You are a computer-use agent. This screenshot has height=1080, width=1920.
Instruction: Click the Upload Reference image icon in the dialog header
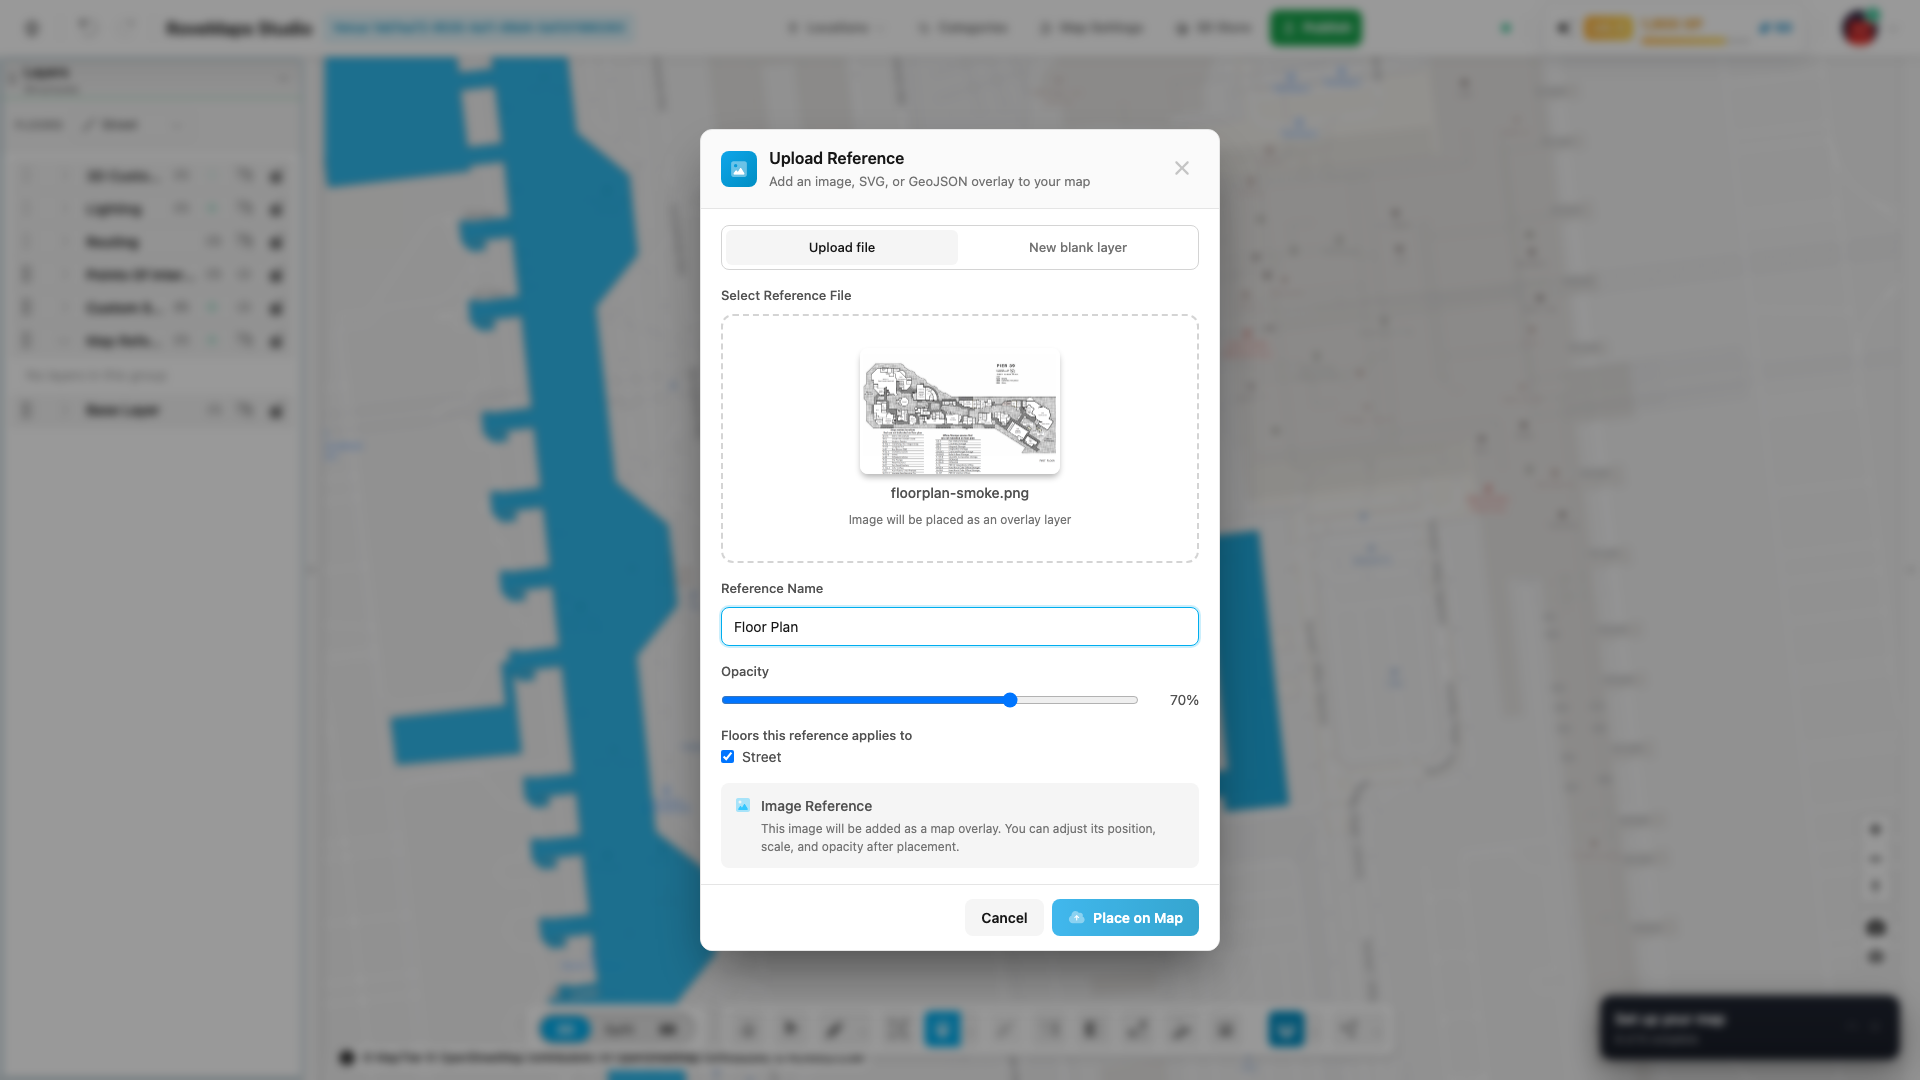pyautogui.click(x=738, y=169)
